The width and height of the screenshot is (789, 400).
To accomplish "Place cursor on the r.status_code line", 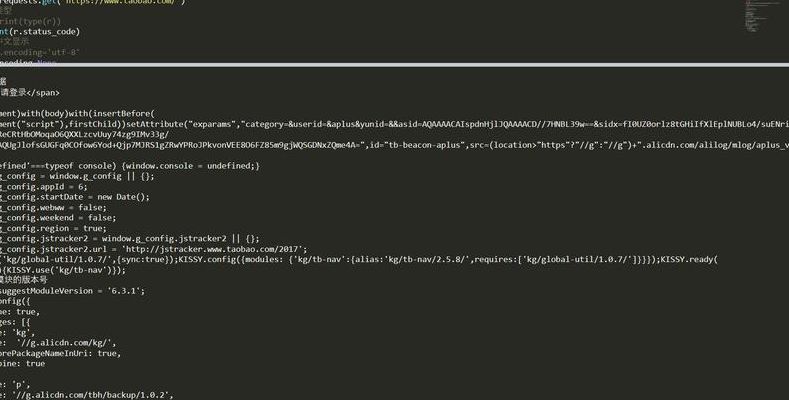I will tap(40, 32).
